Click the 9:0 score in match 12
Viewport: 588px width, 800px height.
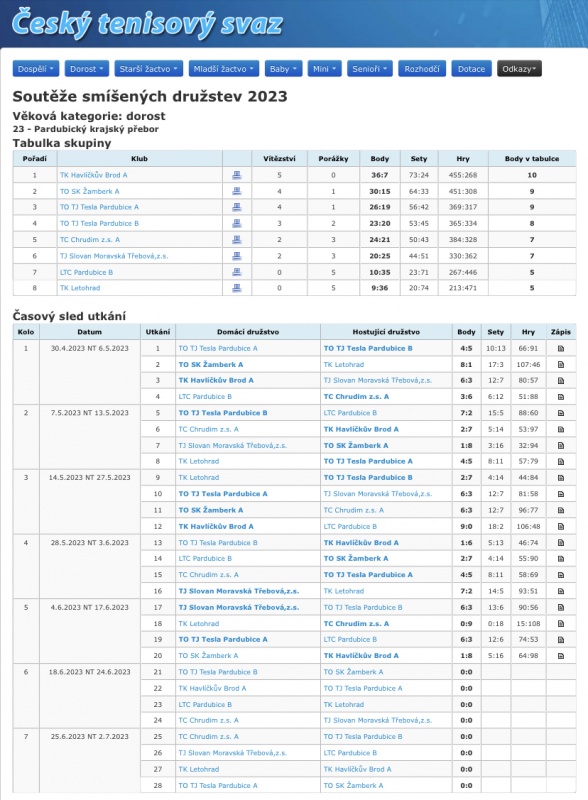tap(466, 527)
